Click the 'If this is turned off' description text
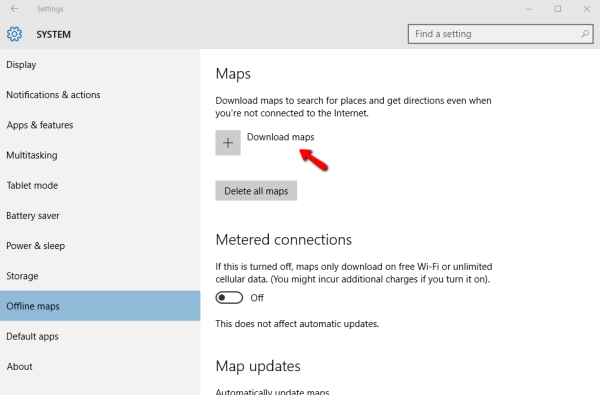This screenshot has width=600, height=395. coord(354,273)
